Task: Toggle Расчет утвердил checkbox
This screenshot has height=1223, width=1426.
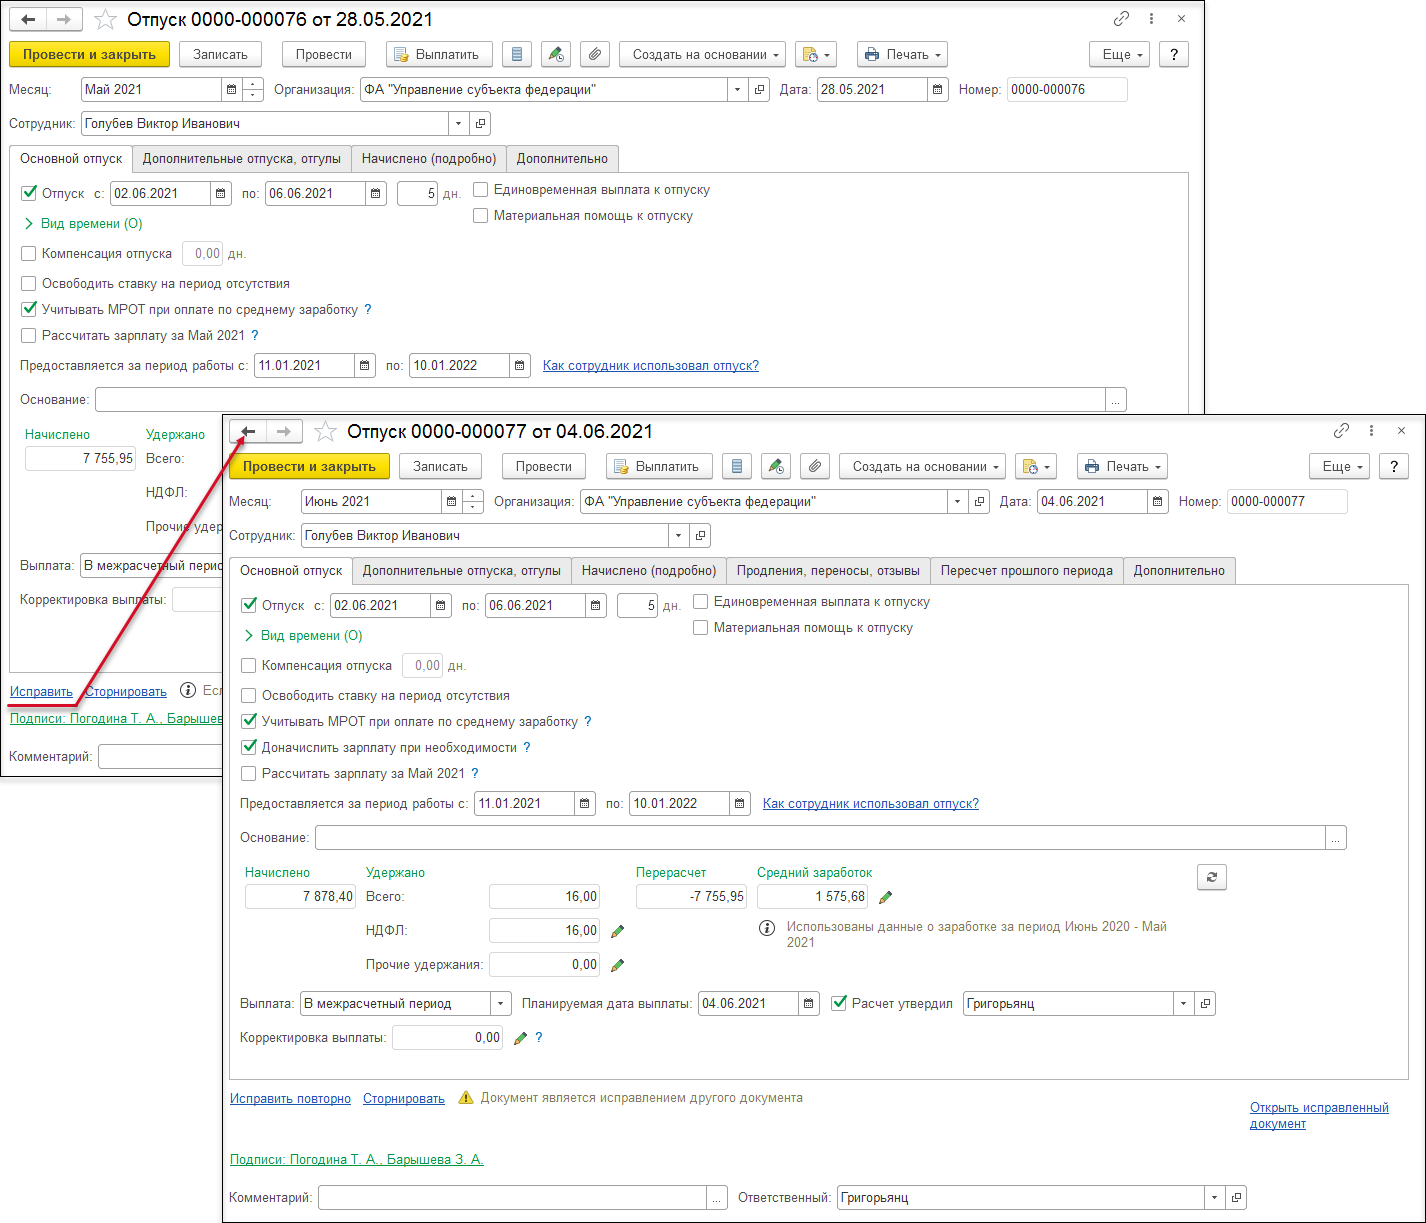Action: coord(839,1003)
